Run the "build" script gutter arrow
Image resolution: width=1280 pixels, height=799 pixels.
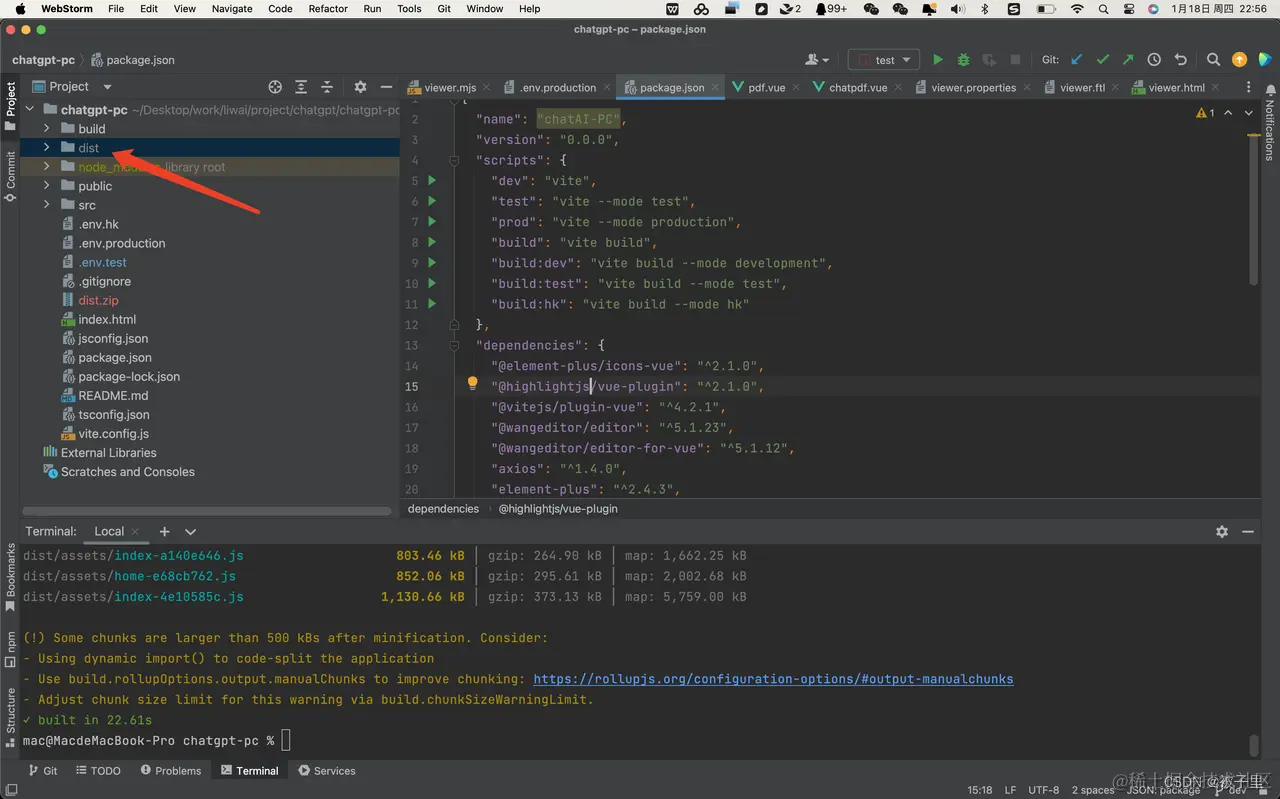[432, 242]
